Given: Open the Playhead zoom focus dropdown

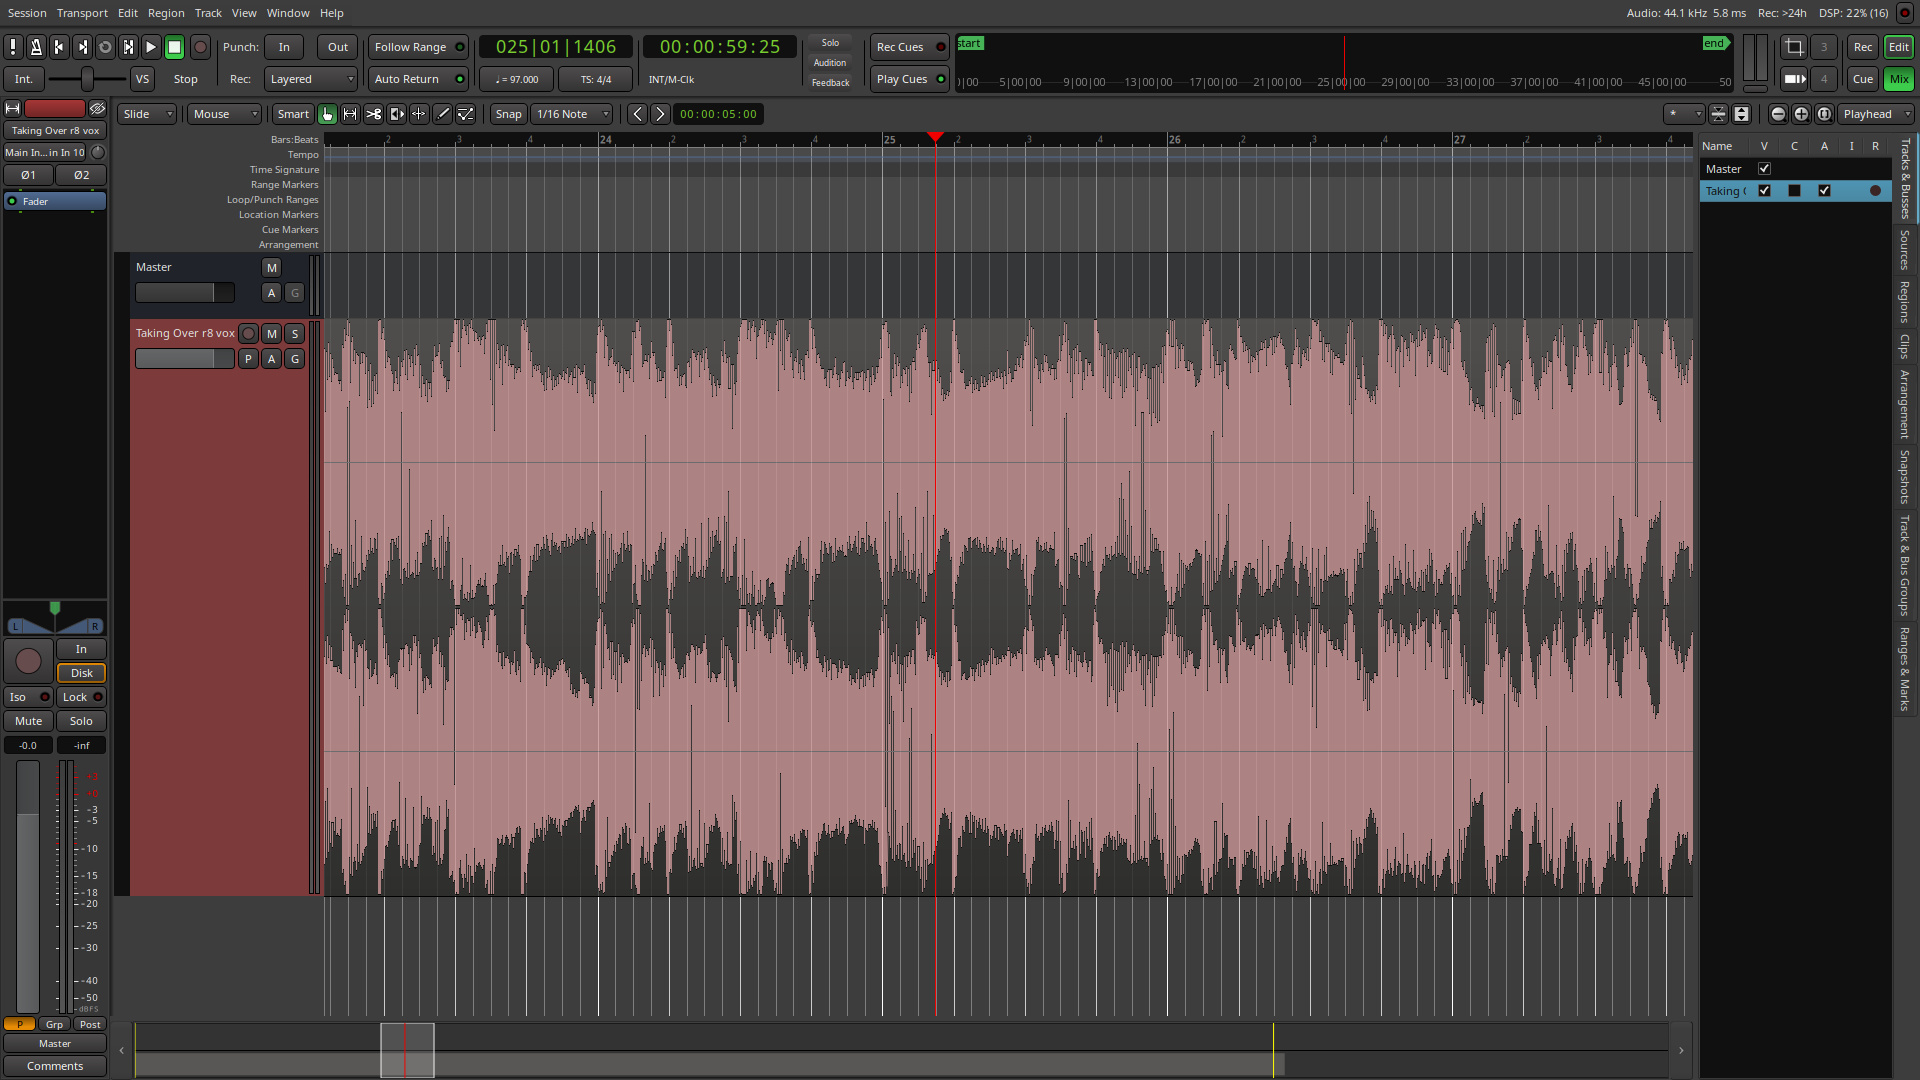Looking at the screenshot, I should pos(1876,114).
